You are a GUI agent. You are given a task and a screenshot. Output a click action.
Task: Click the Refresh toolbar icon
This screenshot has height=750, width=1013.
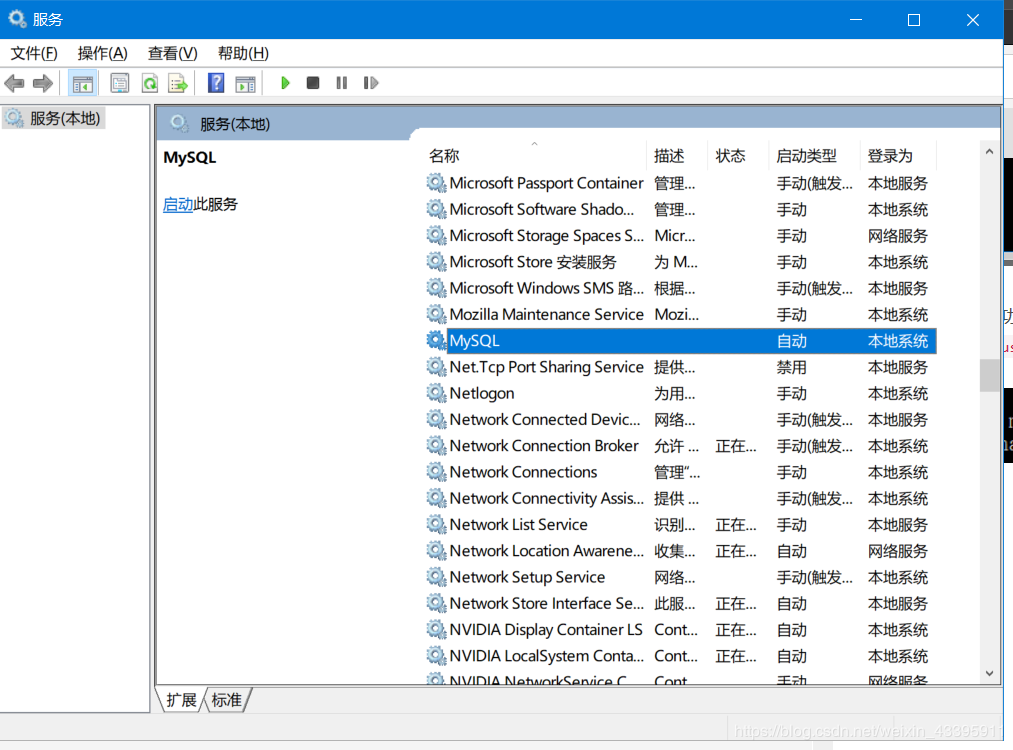click(149, 83)
